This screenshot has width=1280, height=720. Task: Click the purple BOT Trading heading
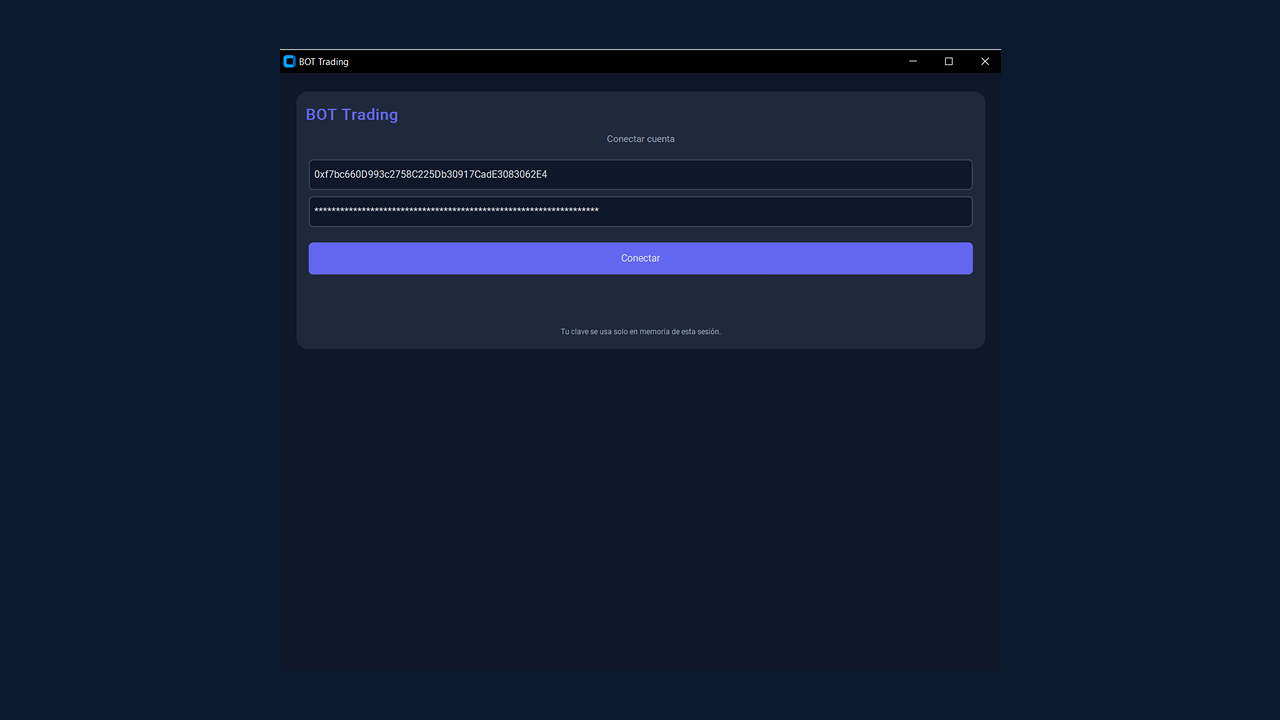click(x=352, y=115)
